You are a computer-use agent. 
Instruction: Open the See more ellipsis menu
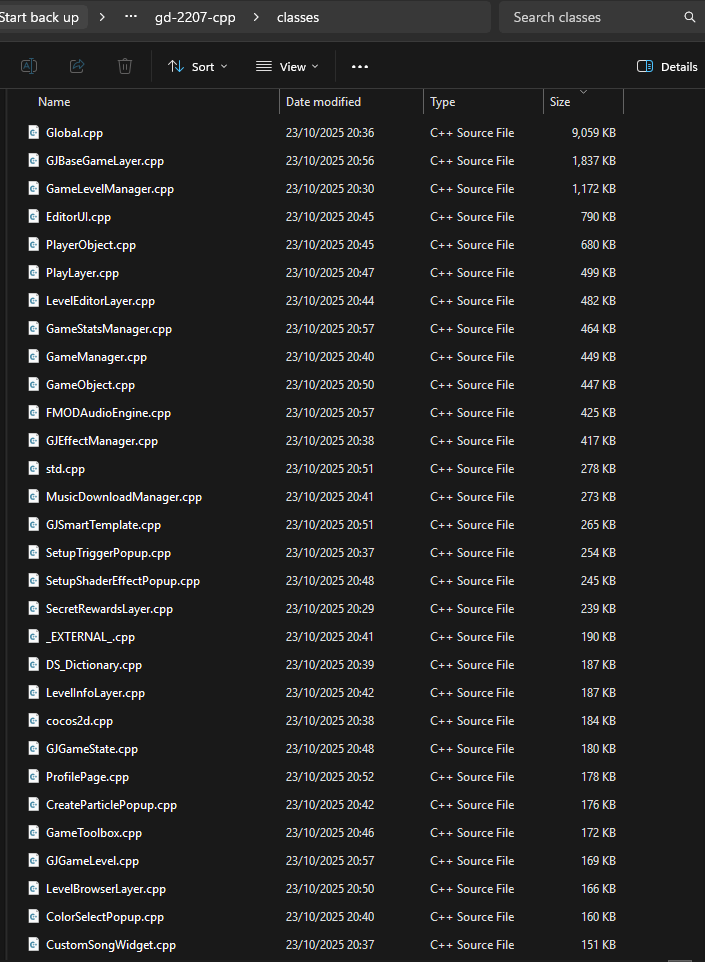click(360, 67)
